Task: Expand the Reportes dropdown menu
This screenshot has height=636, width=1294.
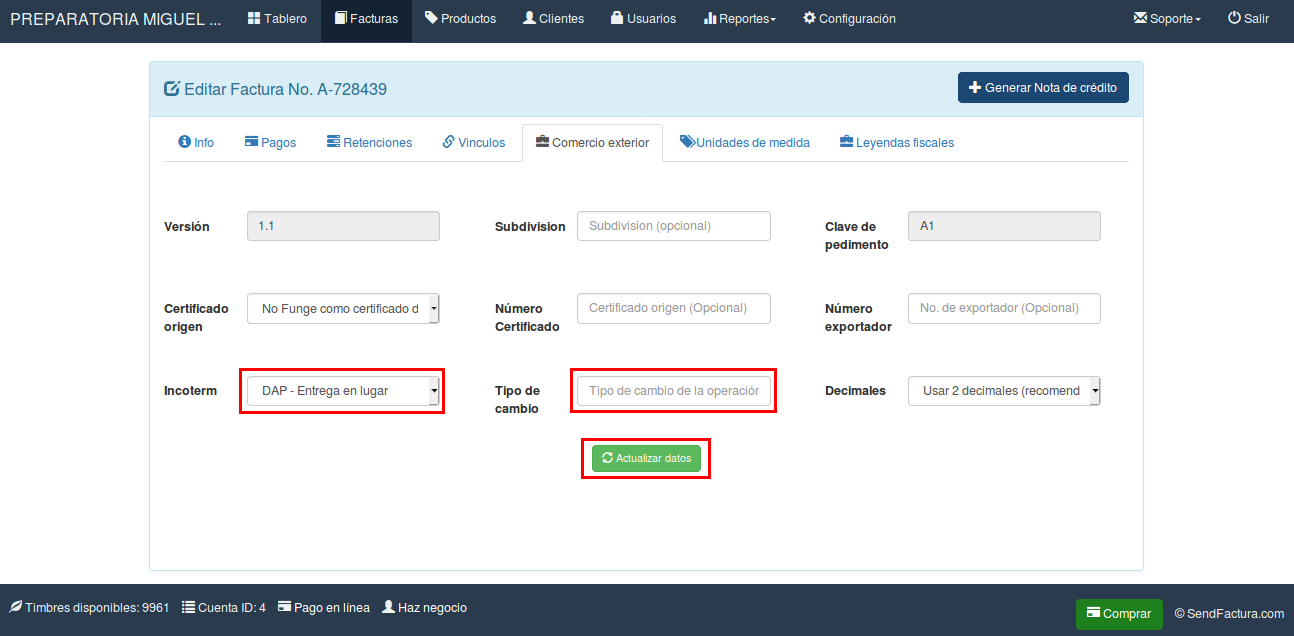Action: [x=740, y=19]
